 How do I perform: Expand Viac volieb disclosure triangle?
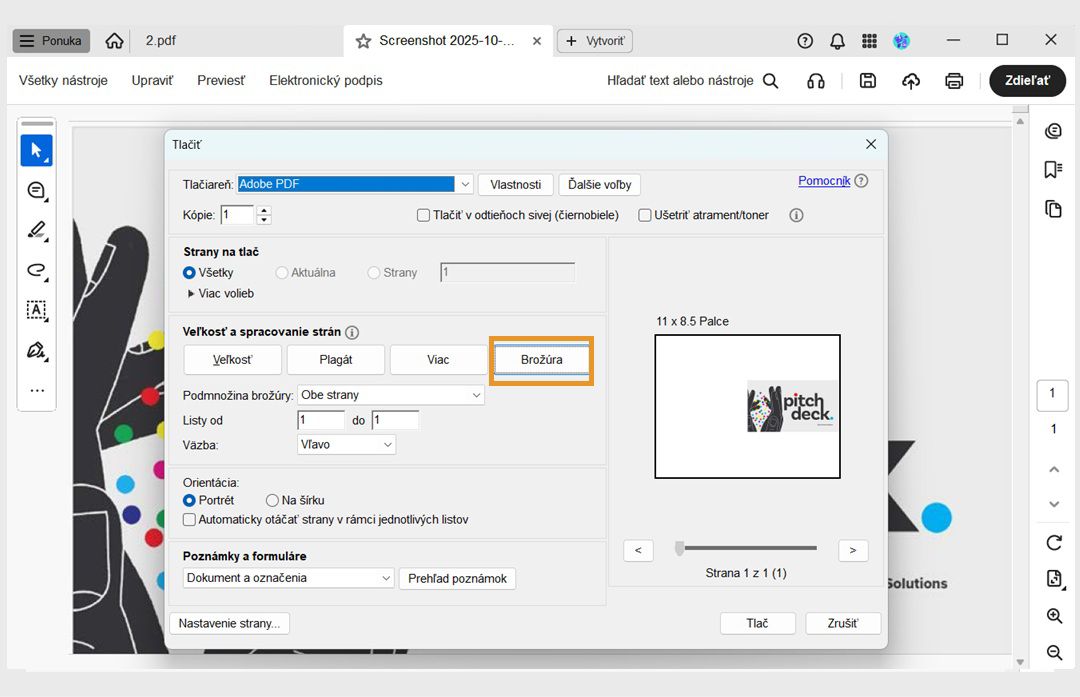pos(191,293)
